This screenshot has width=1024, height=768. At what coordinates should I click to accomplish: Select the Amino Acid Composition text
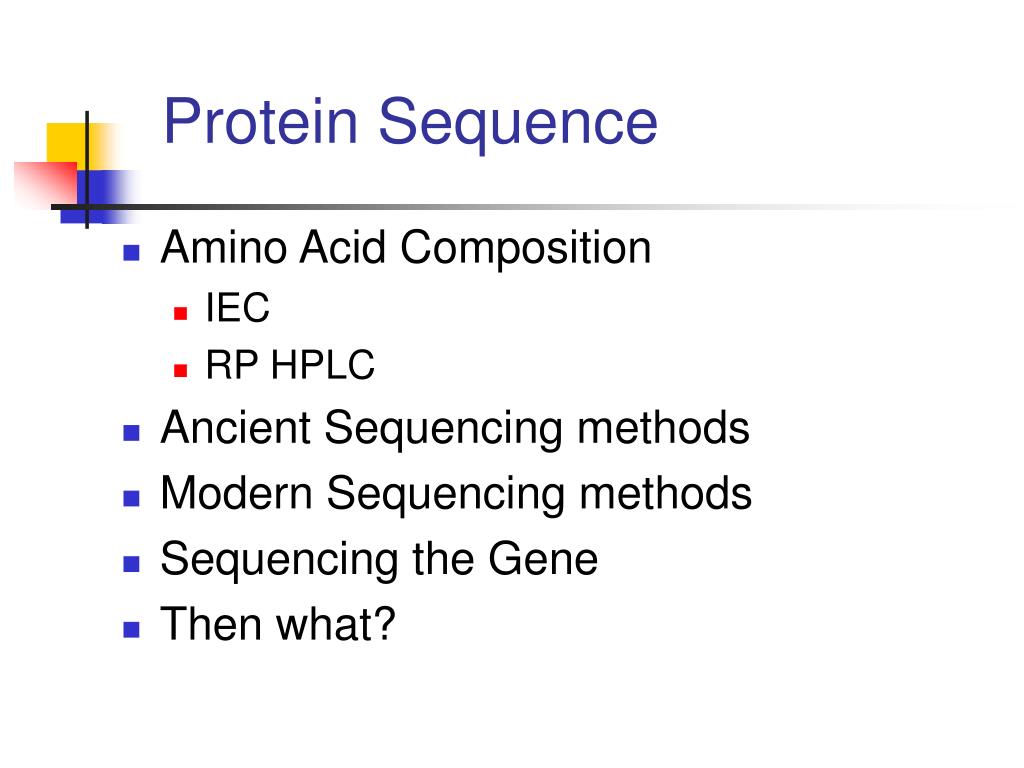(406, 249)
